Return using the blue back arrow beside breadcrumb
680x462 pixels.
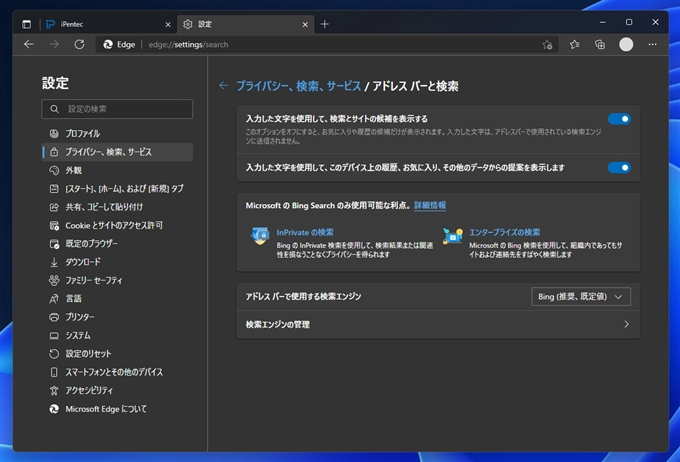[224, 86]
